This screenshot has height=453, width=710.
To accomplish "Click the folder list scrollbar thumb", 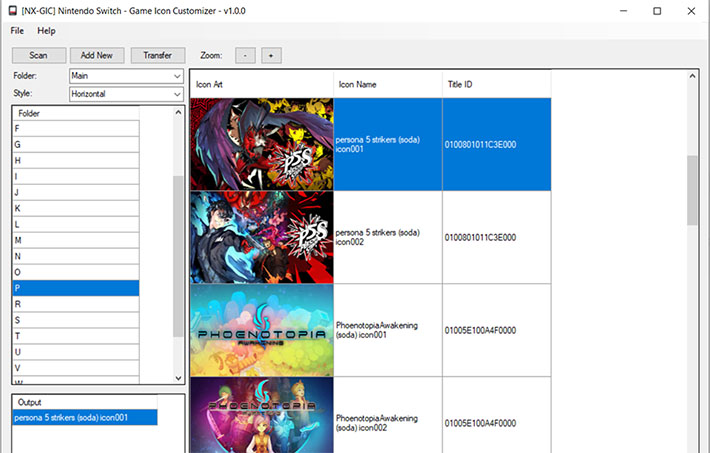I will point(178,256).
